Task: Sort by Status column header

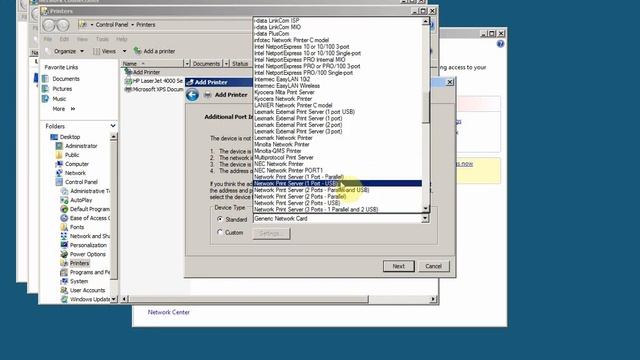Action: pyautogui.click(x=240, y=64)
